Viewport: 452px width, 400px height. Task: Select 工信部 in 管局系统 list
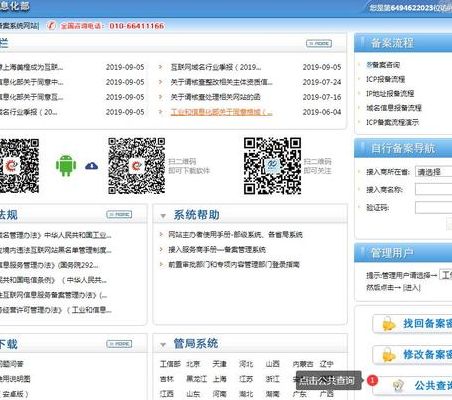click(x=170, y=364)
